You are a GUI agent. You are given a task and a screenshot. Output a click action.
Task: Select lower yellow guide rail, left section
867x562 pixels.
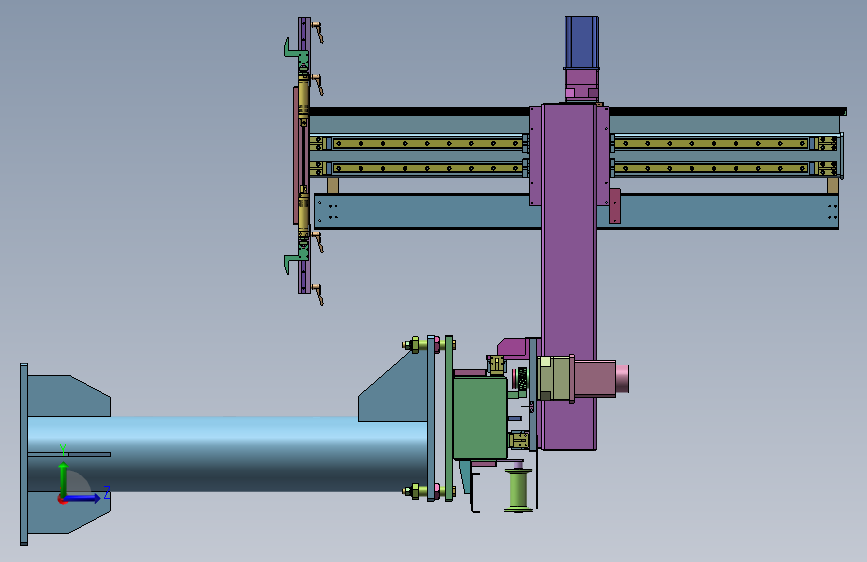(x=427, y=168)
